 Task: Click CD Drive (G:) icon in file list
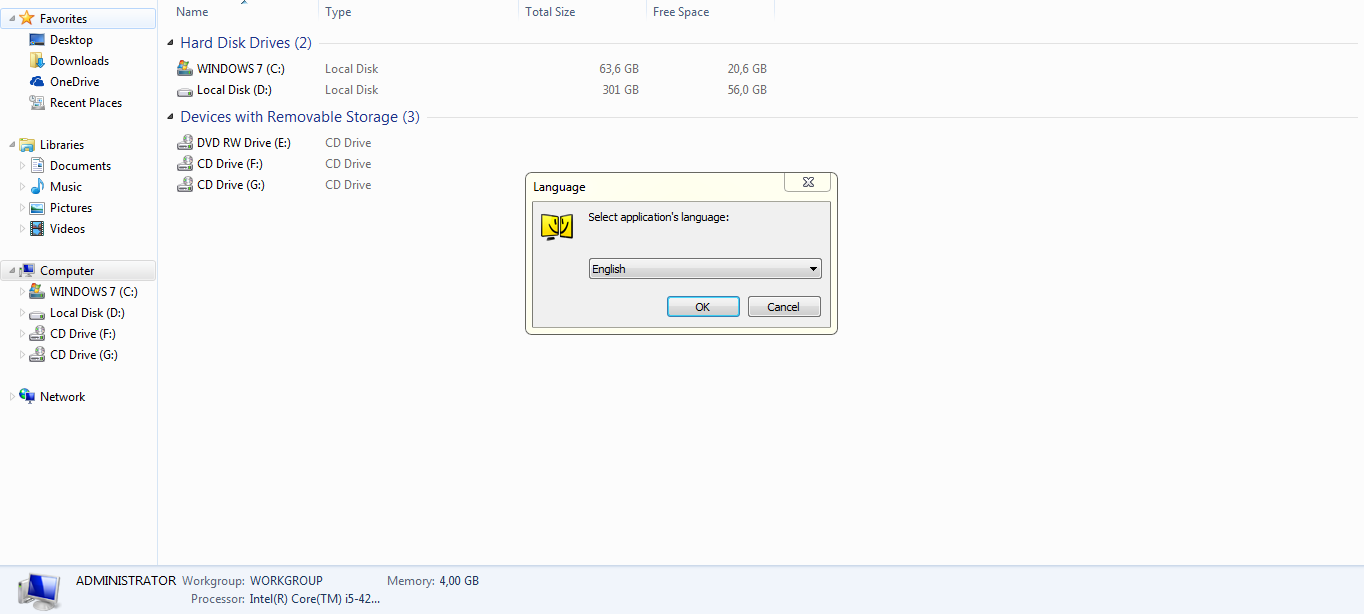coord(184,185)
